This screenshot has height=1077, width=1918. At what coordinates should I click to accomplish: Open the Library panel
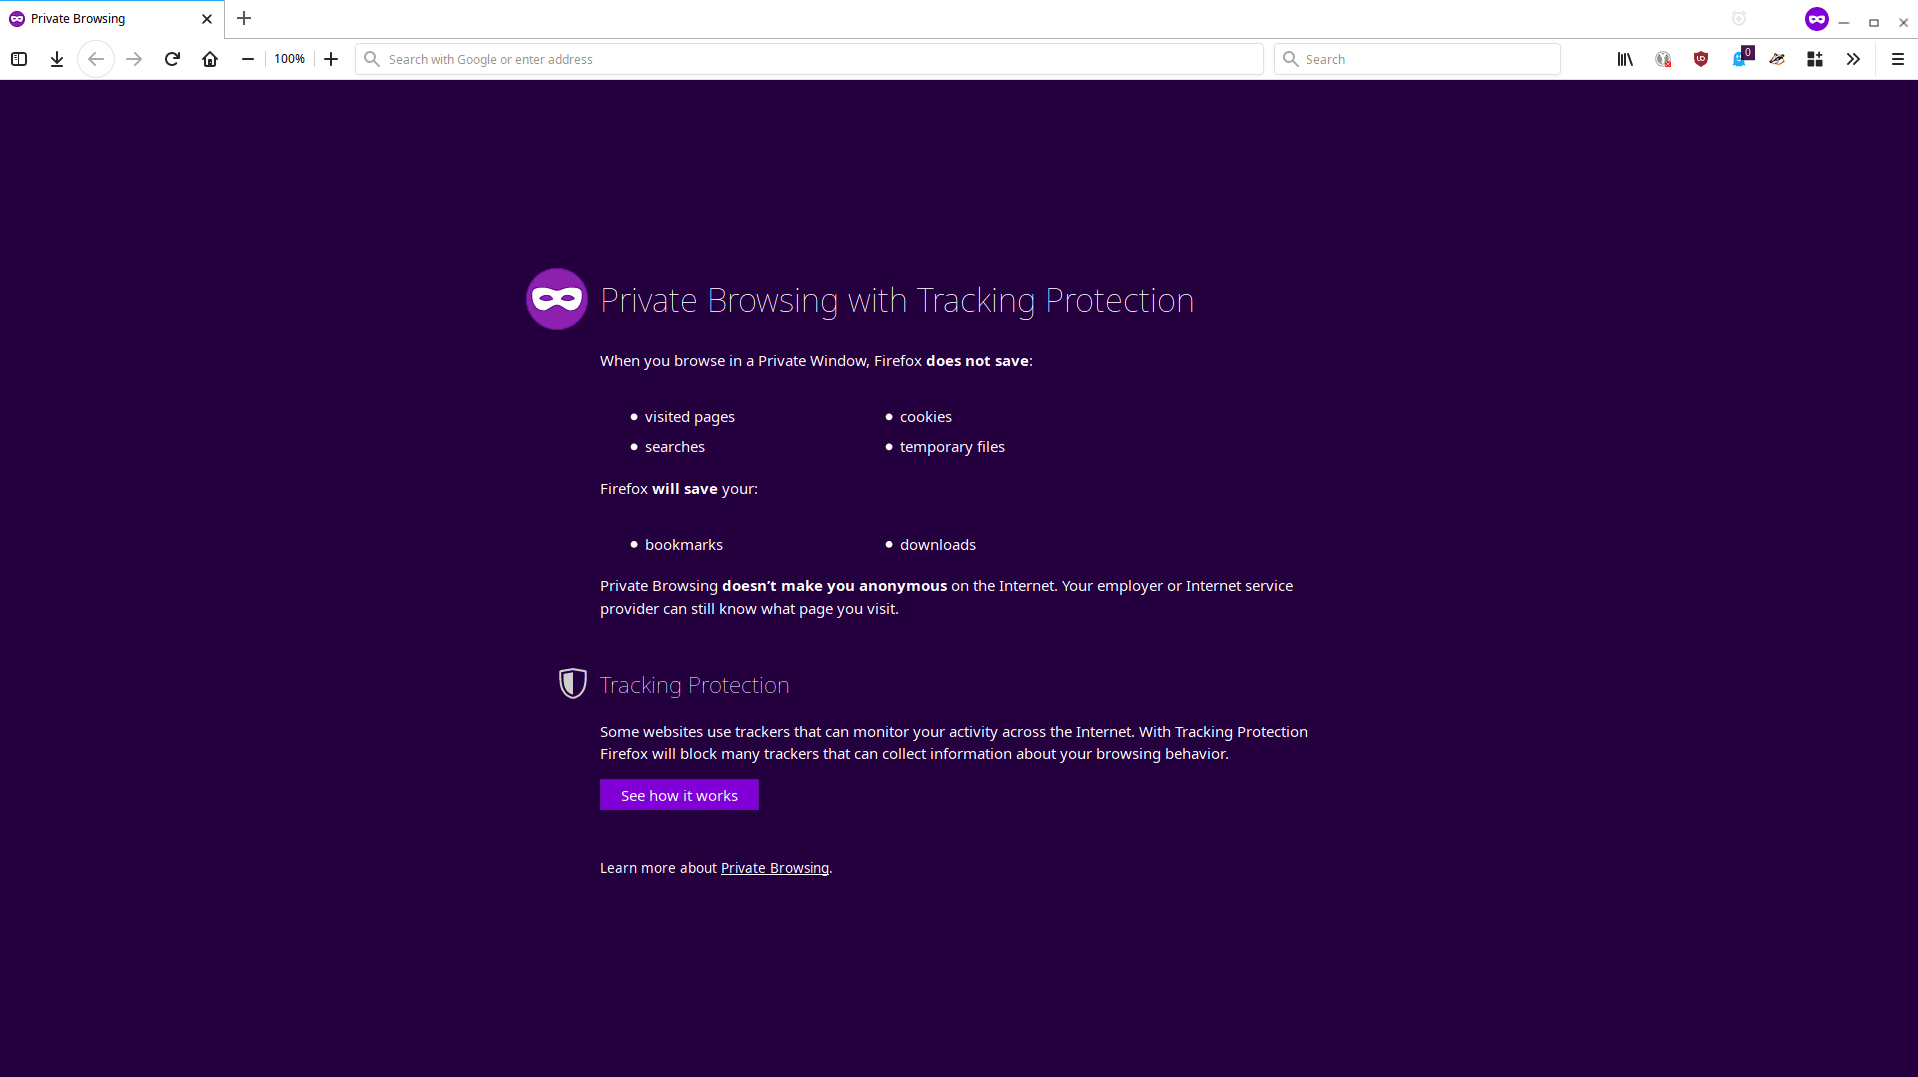pos(1623,59)
